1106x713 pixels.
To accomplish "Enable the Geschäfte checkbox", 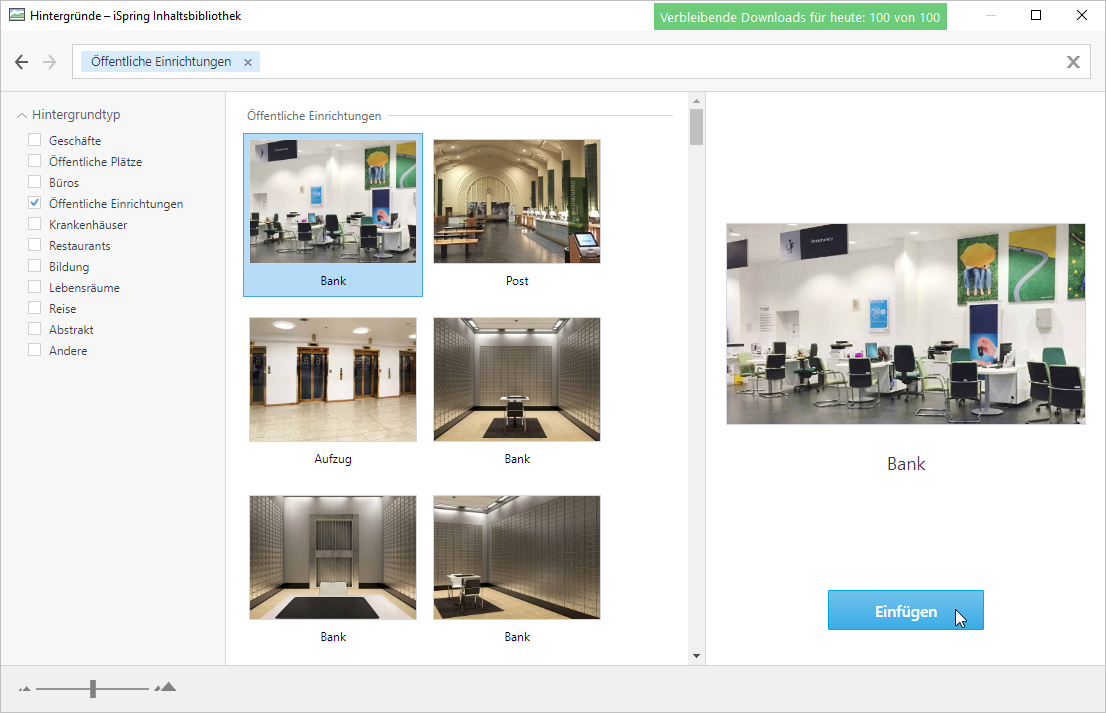I will click(35, 140).
